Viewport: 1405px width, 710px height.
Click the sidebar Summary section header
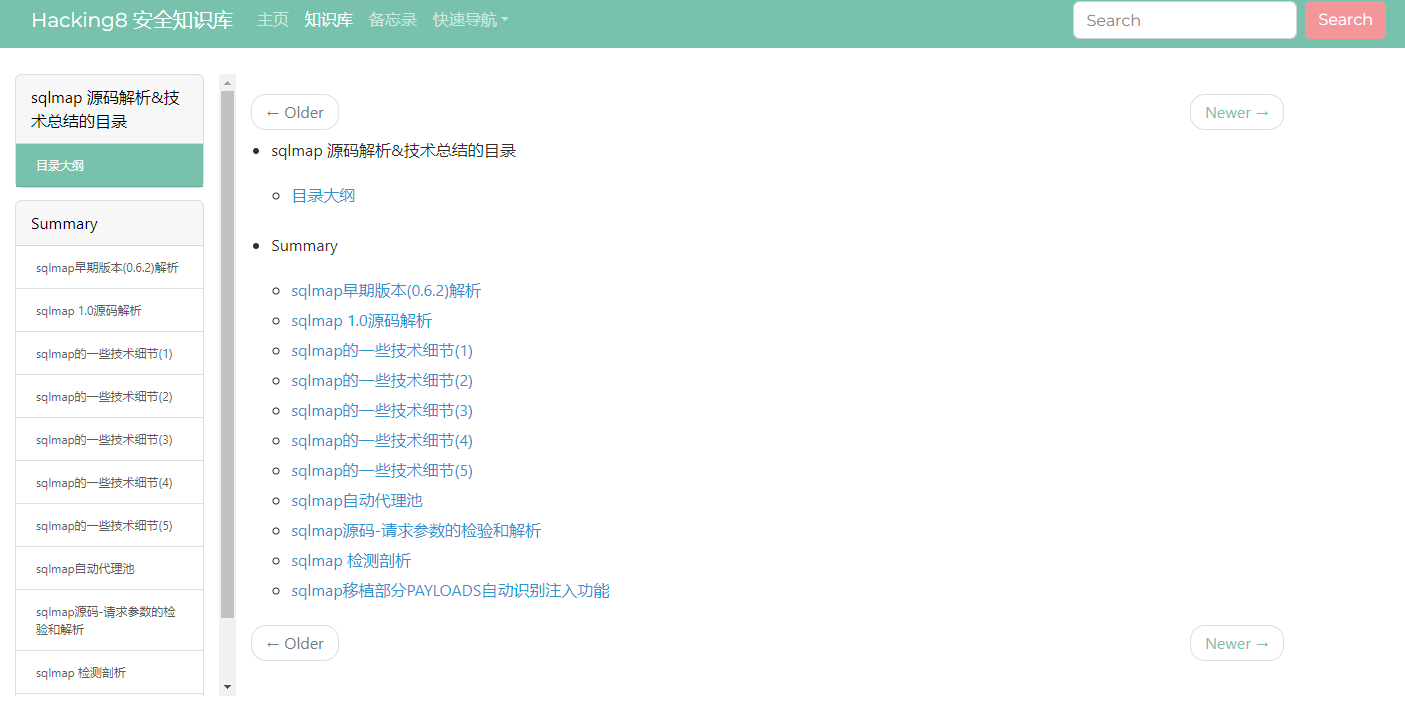point(109,223)
